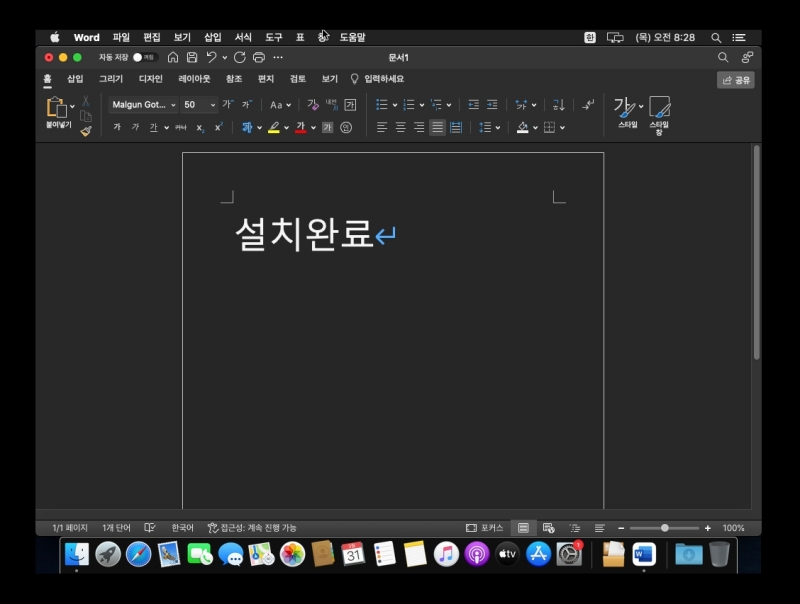The height and width of the screenshot is (604, 800).
Task: Click the increase indent icon
Action: (x=491, y=104)
